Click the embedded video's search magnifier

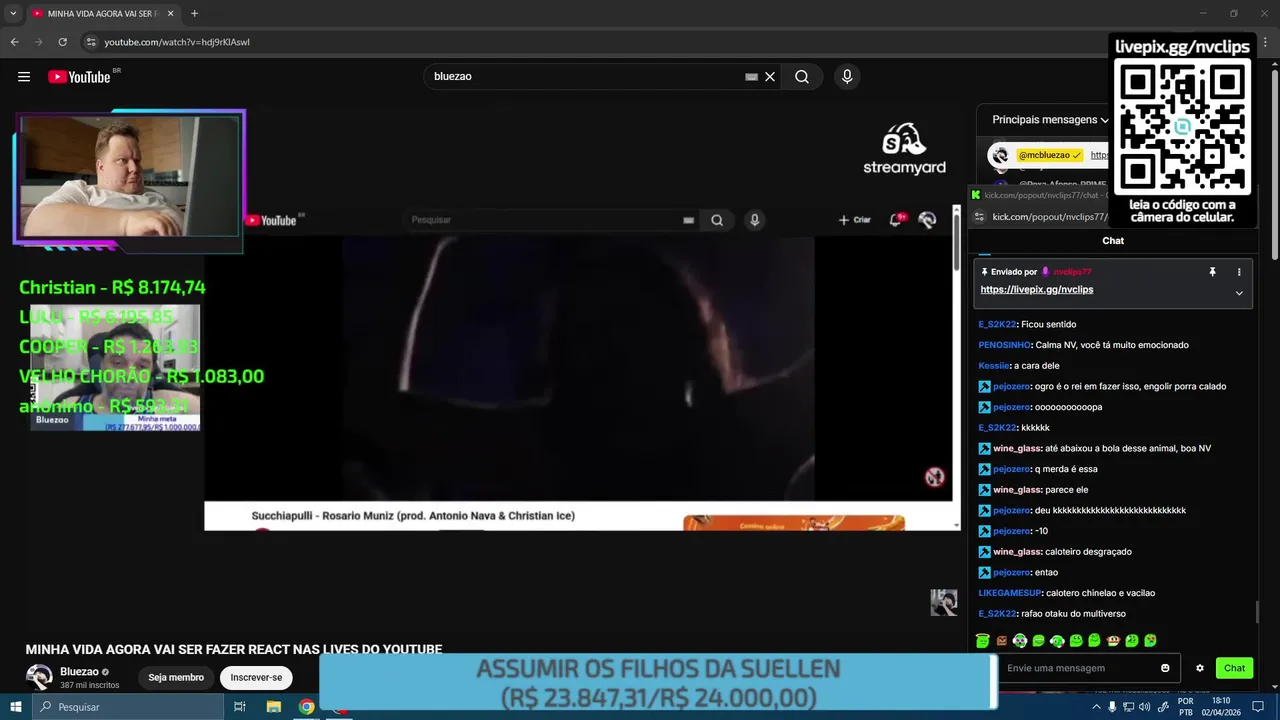click(717, 220)
